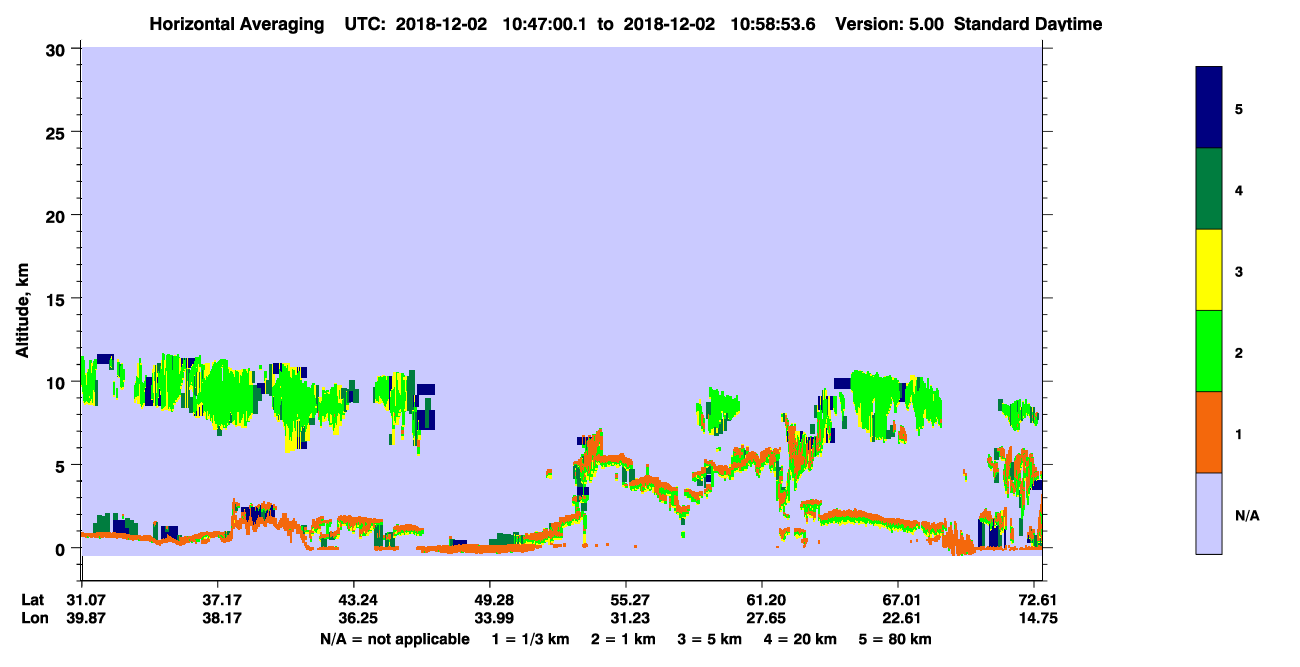This screenshot has height=667, width=1300.
Task: Click the '4 = 20 km' legend text
Action: 802,639
